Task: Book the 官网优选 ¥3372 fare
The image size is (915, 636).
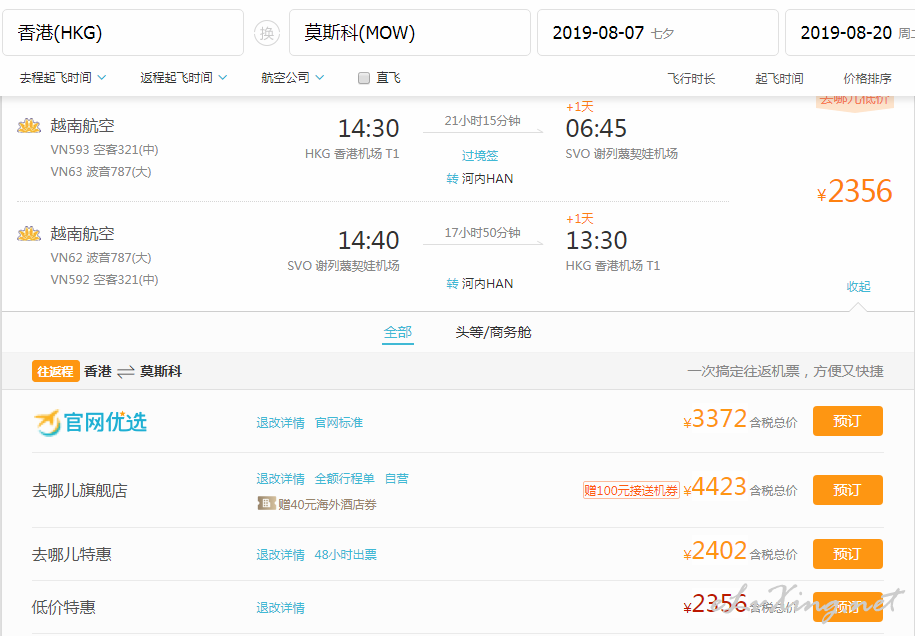Action: click(847, 421)
